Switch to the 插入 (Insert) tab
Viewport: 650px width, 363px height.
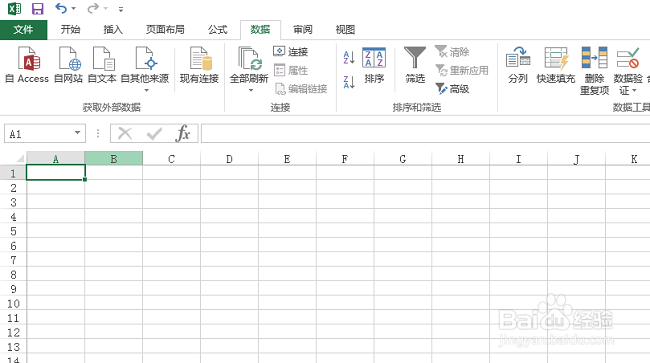point(113,29)
